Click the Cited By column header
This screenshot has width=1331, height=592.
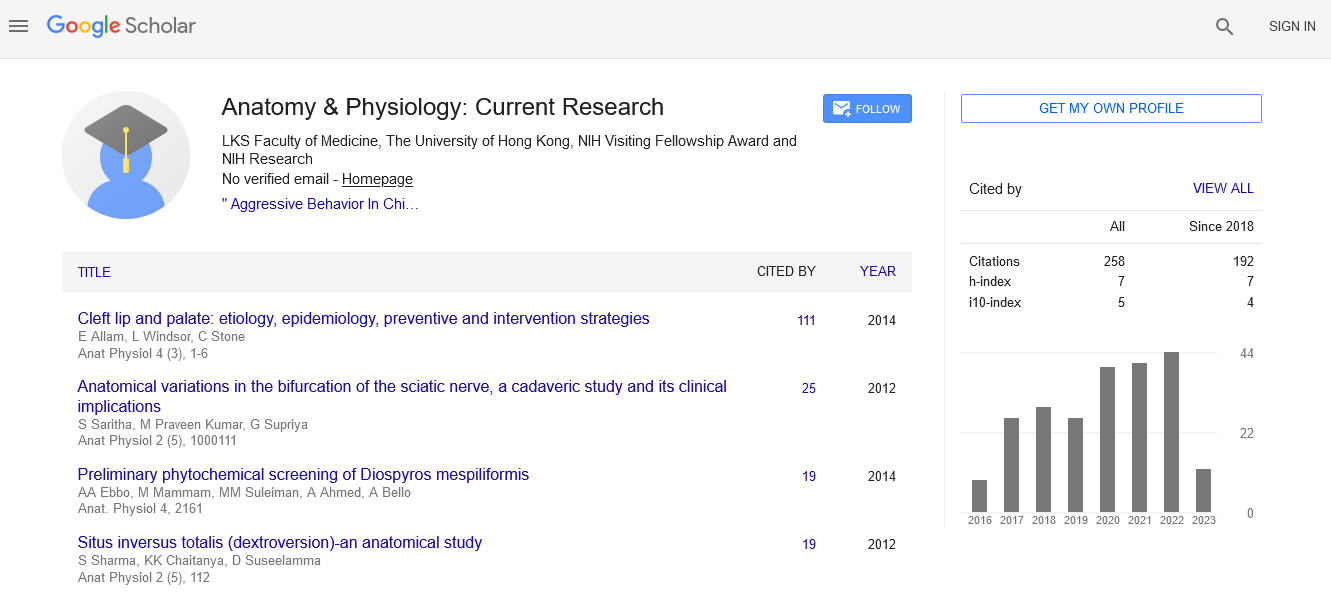[x=785, y=271]
